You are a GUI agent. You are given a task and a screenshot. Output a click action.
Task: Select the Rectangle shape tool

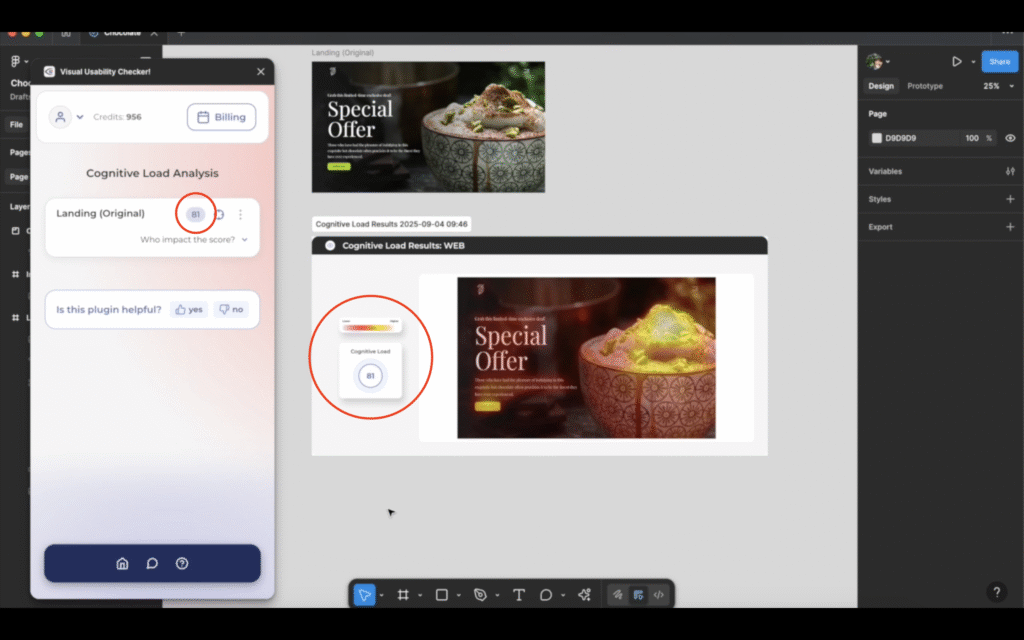(x=442, y=595)
